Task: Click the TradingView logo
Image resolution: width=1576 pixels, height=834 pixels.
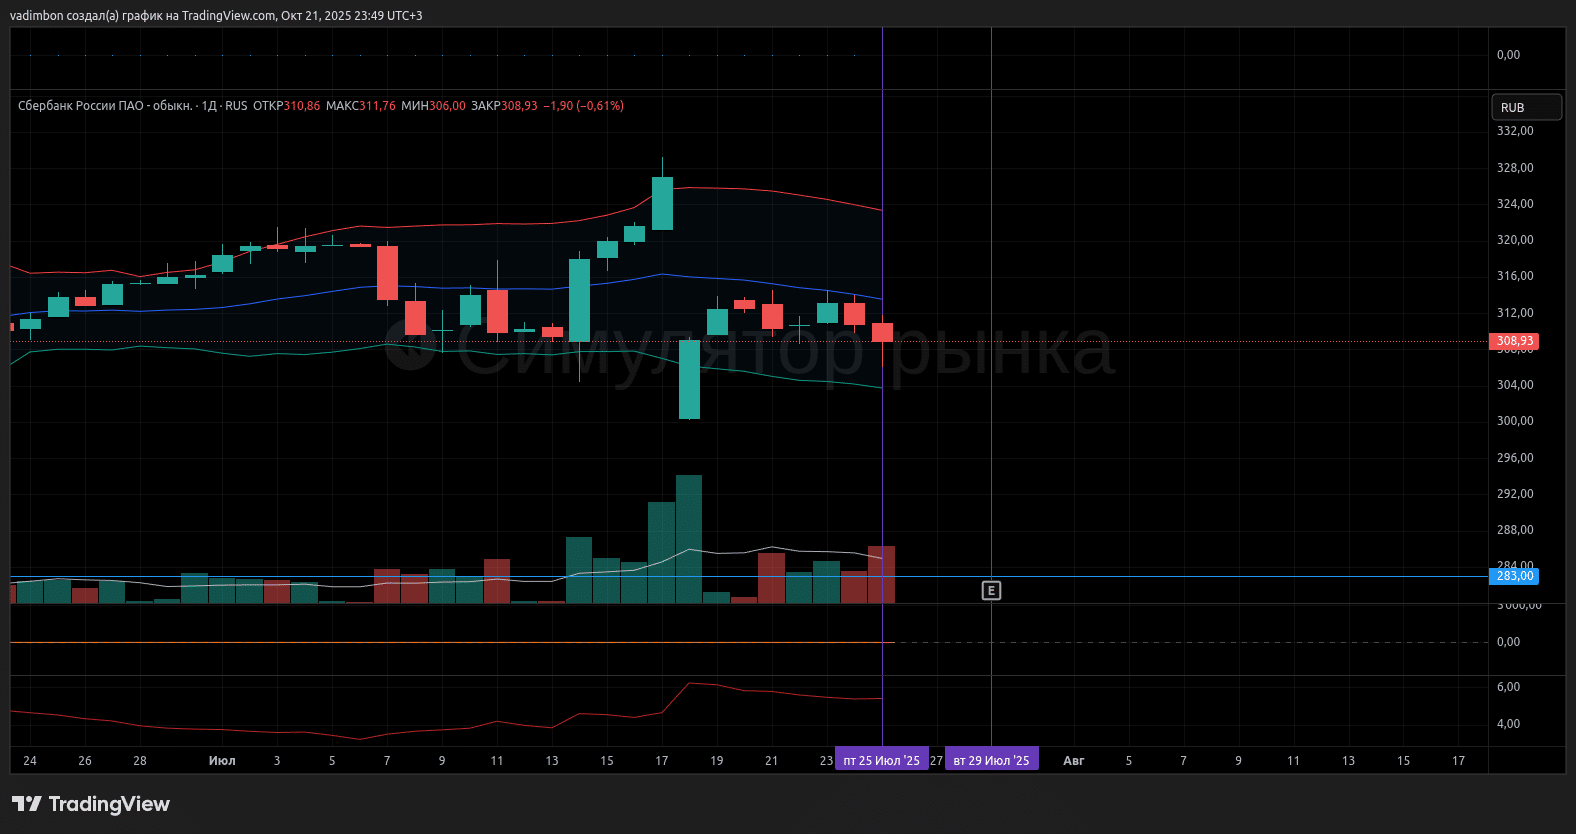Action: click(x=91, y=804)
